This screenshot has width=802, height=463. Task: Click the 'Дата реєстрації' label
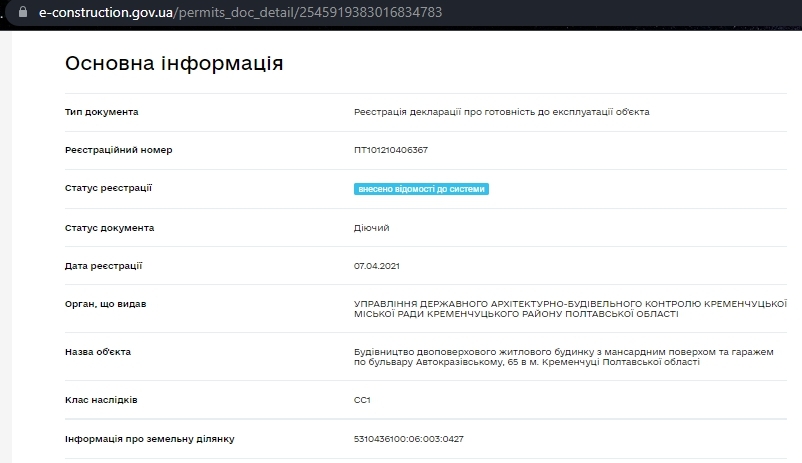[x=103, y=266]
